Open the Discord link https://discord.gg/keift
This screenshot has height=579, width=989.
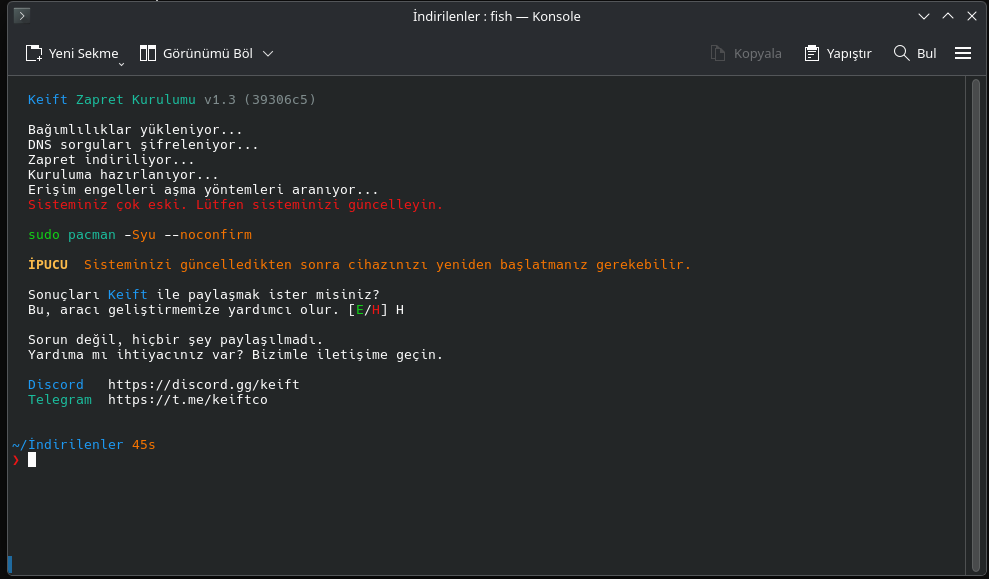204,385
